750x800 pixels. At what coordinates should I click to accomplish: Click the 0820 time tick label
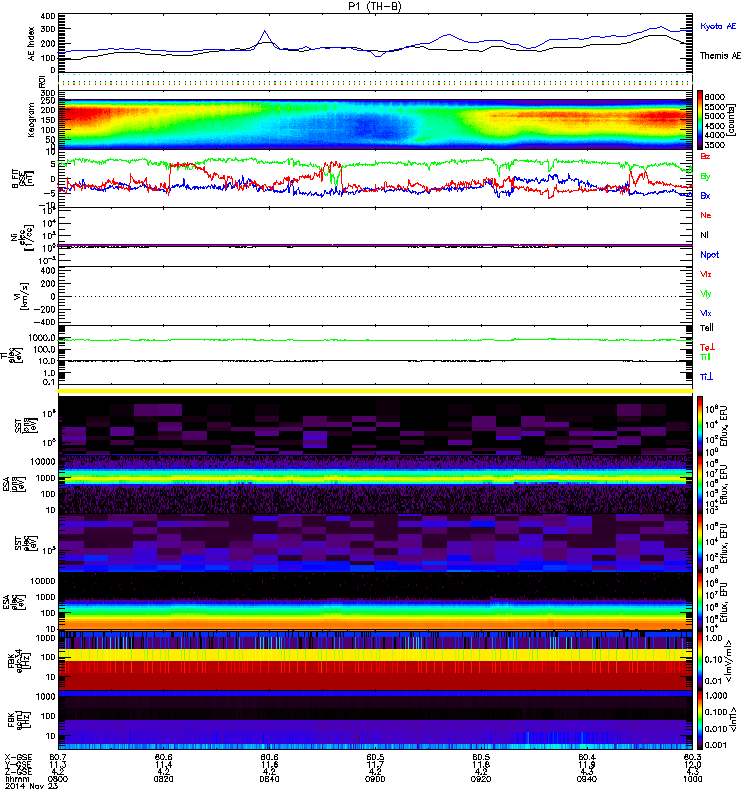(163, 779)
